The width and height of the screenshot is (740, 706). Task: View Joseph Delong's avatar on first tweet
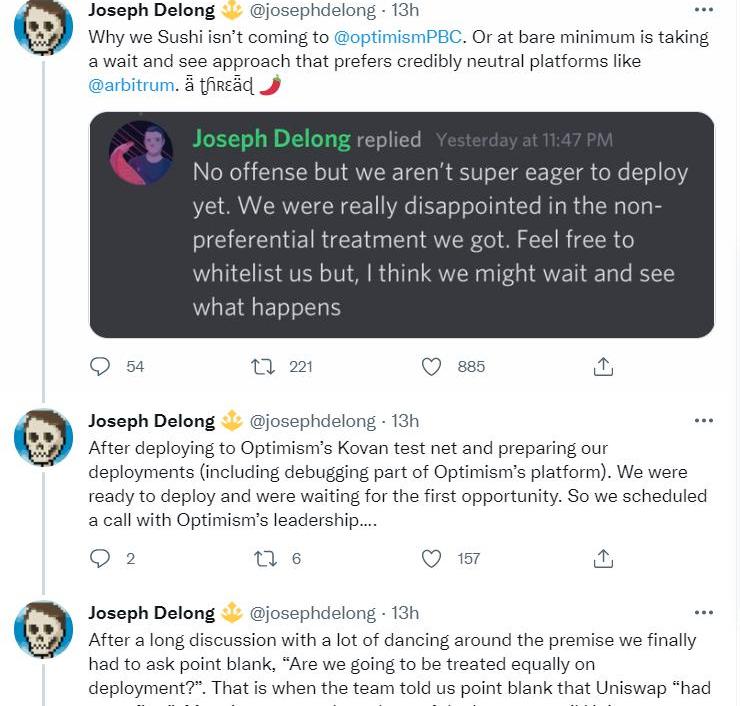pyautogui.click(x=43, y=26)
